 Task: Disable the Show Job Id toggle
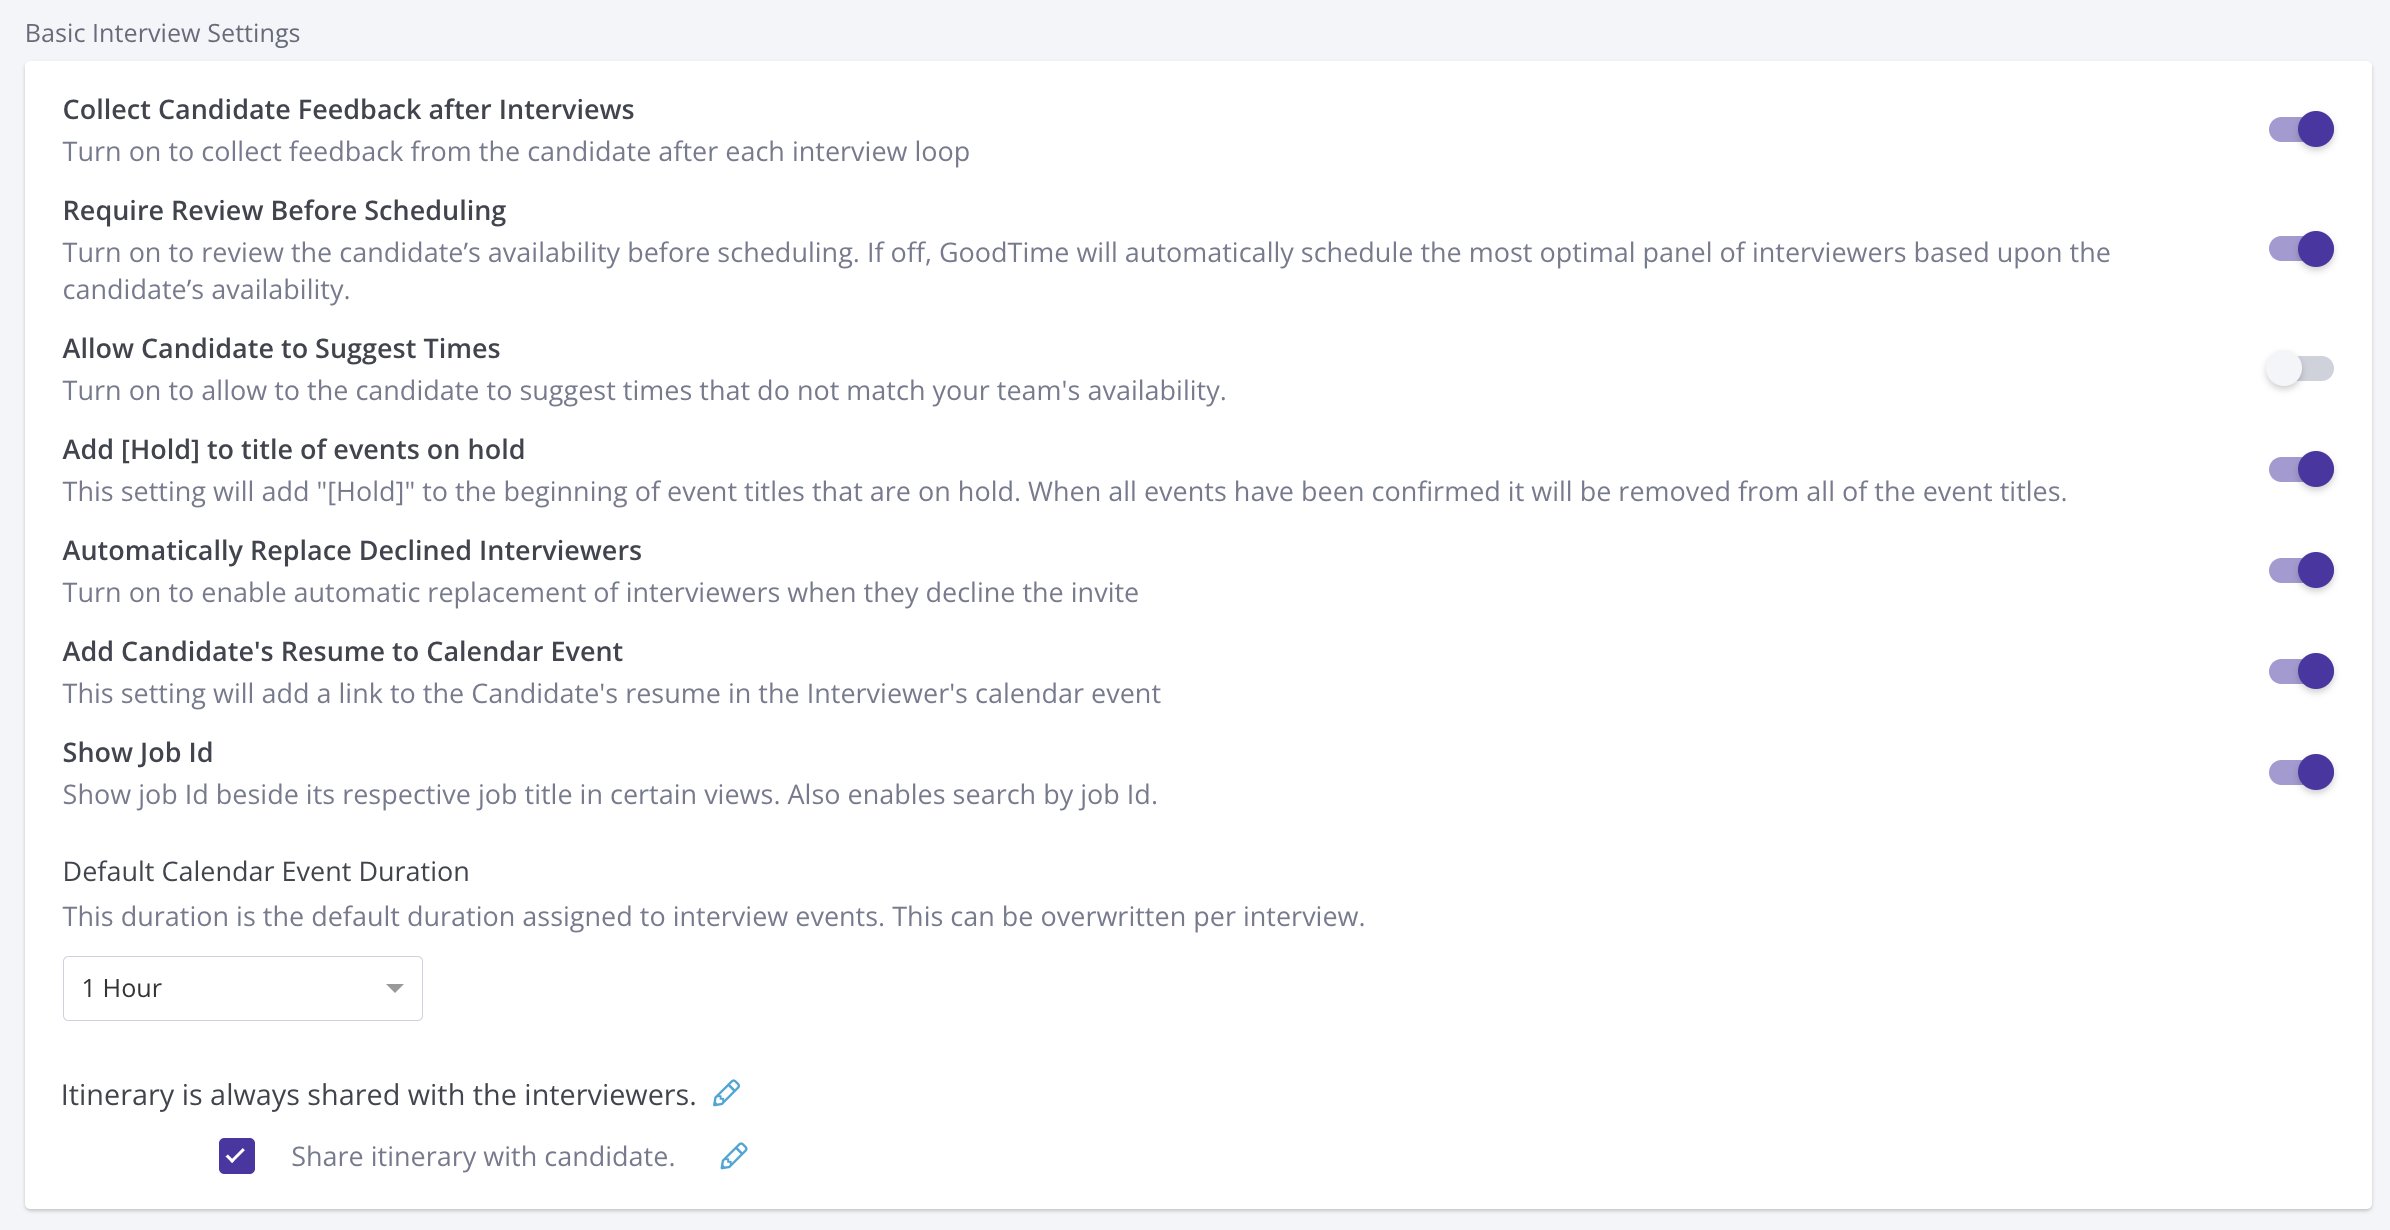pos(2301,772)
